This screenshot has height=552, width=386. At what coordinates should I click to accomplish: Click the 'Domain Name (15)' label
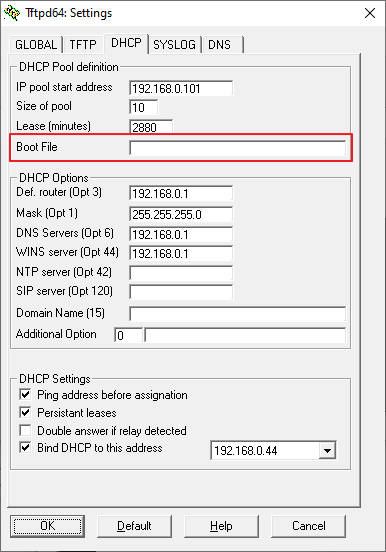(61, 313)
